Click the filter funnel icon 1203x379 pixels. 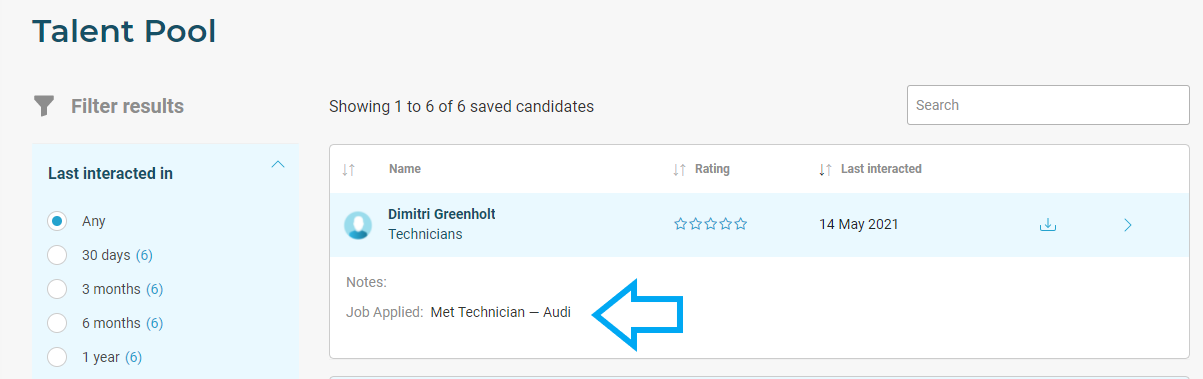click(44, 106)
